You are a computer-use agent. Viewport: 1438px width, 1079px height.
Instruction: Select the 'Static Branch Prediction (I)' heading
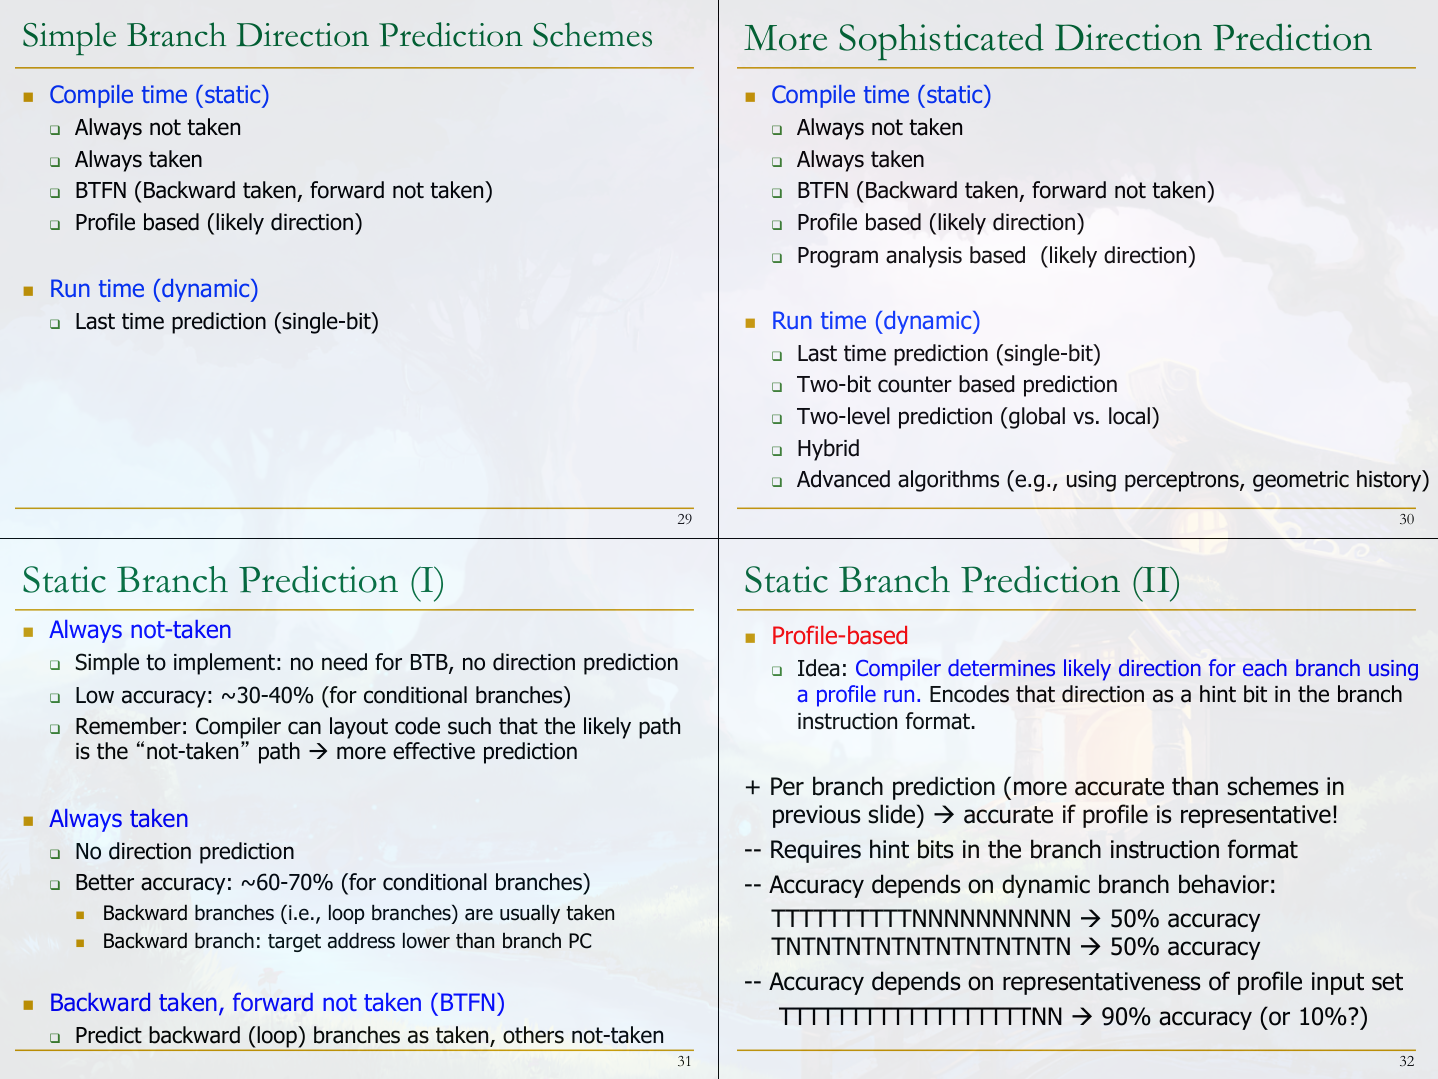point(233,581)
